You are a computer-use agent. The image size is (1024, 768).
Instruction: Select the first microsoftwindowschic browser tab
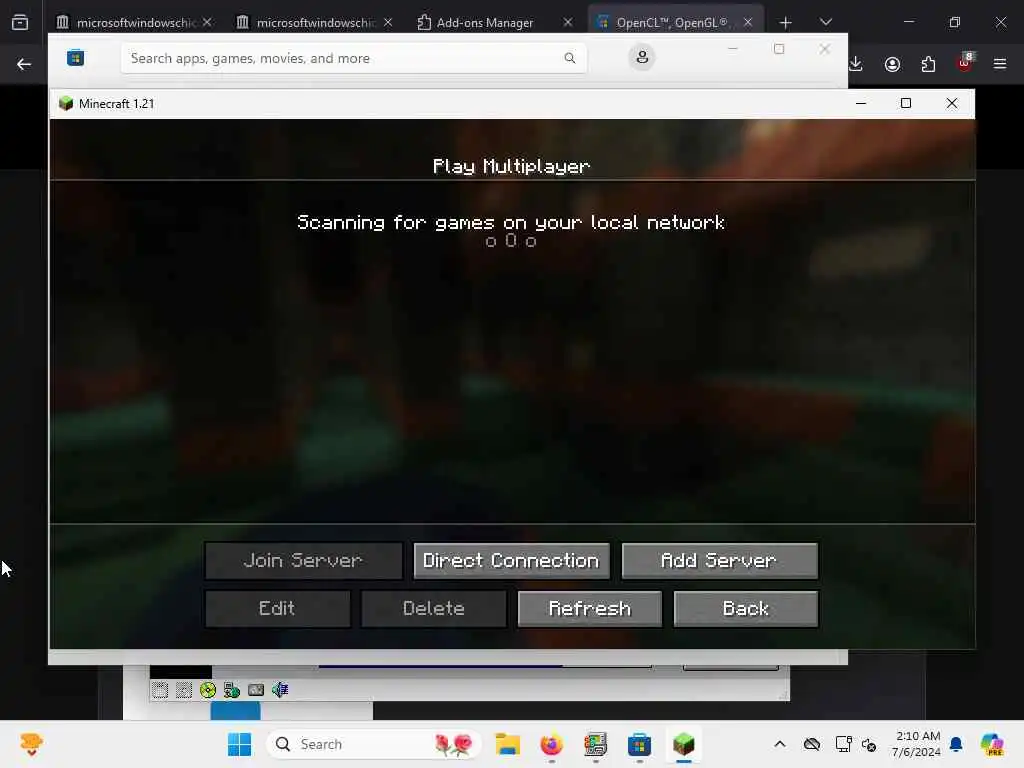click(x=136, y=22)
